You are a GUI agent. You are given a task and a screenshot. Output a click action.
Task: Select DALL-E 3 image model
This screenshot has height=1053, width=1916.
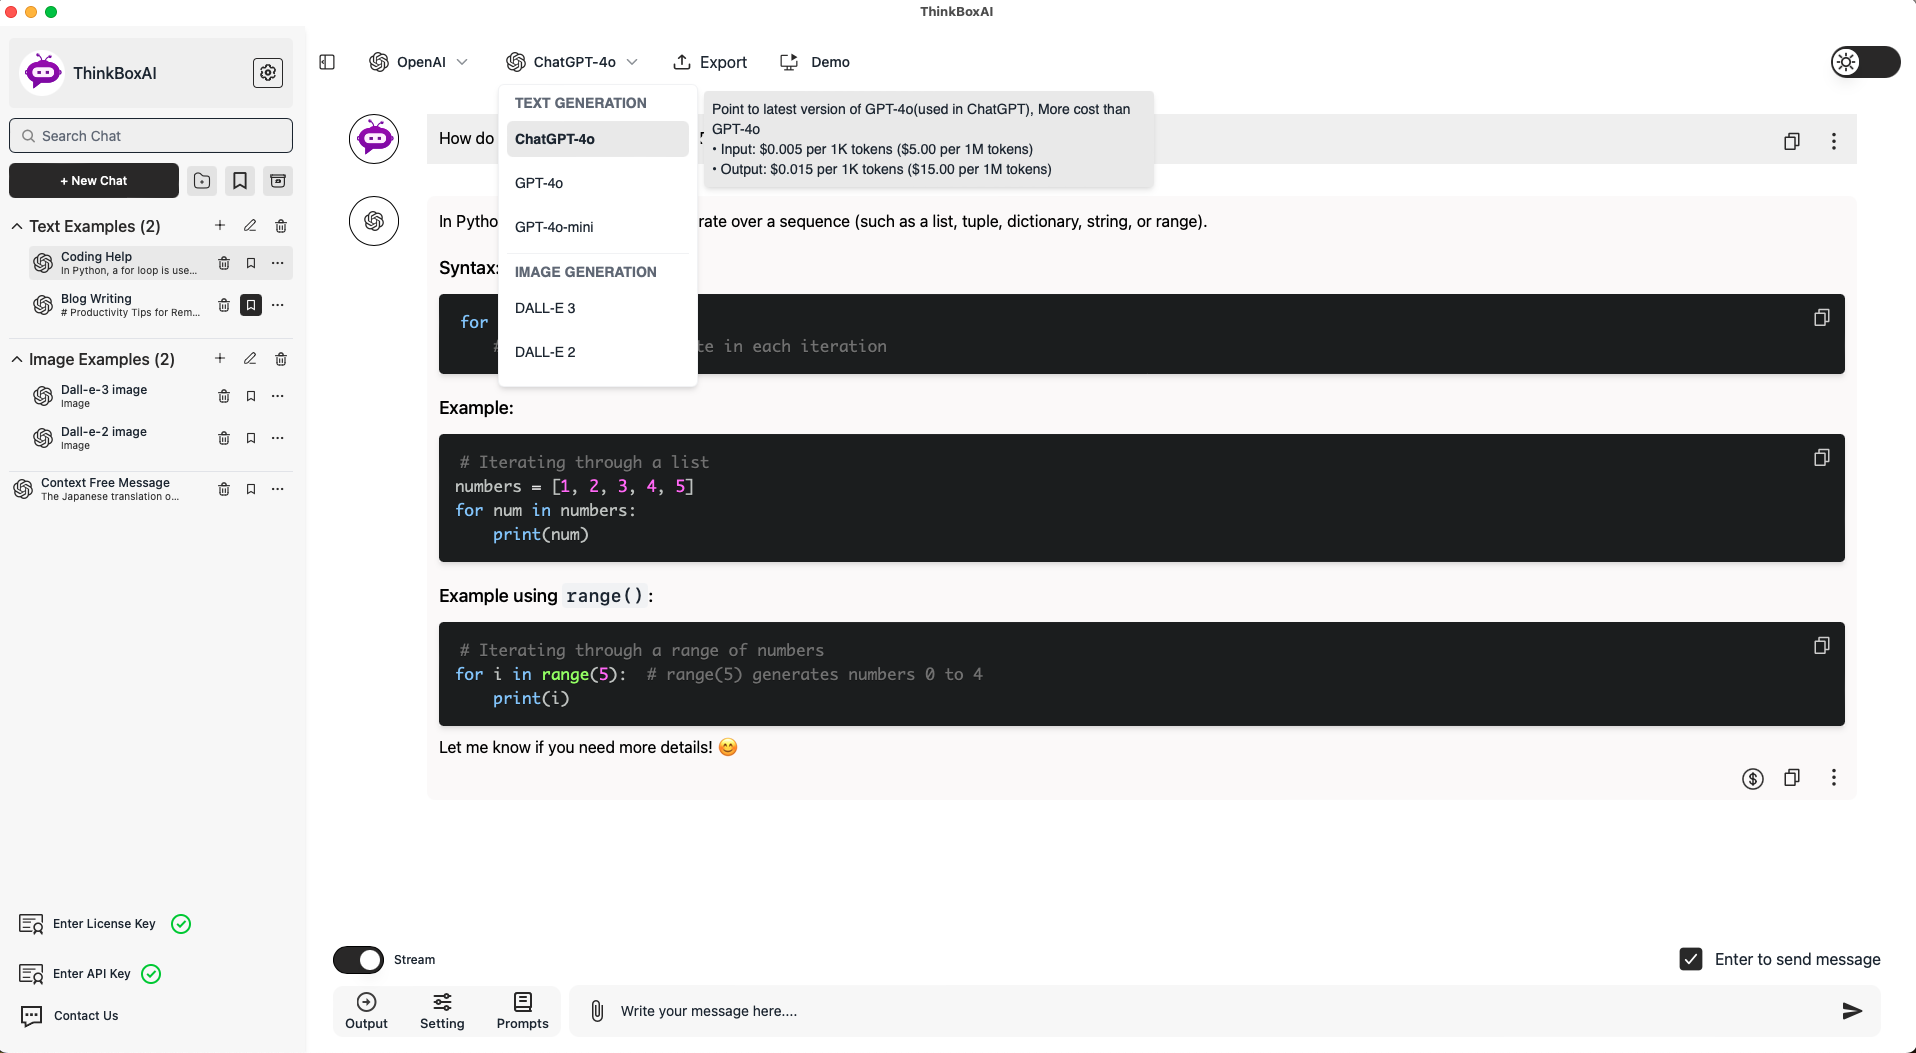click(597, 308)
